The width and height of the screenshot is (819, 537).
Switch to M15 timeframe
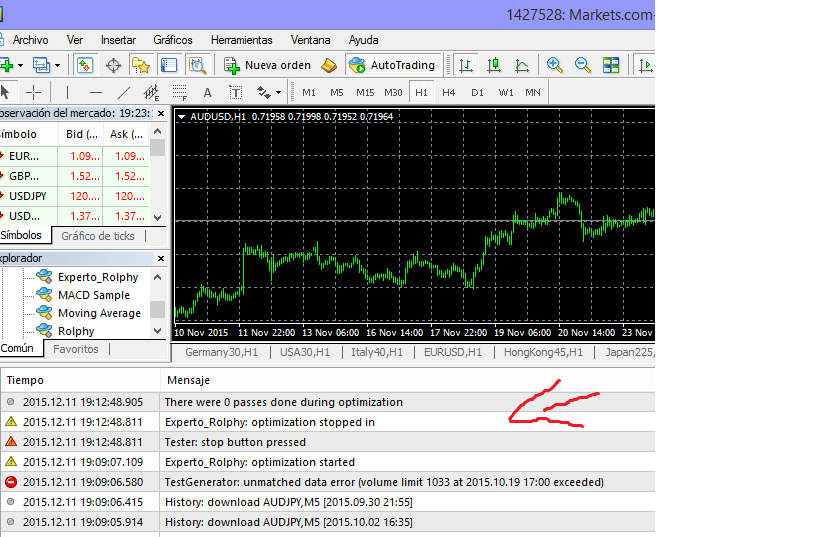(365, 93)
